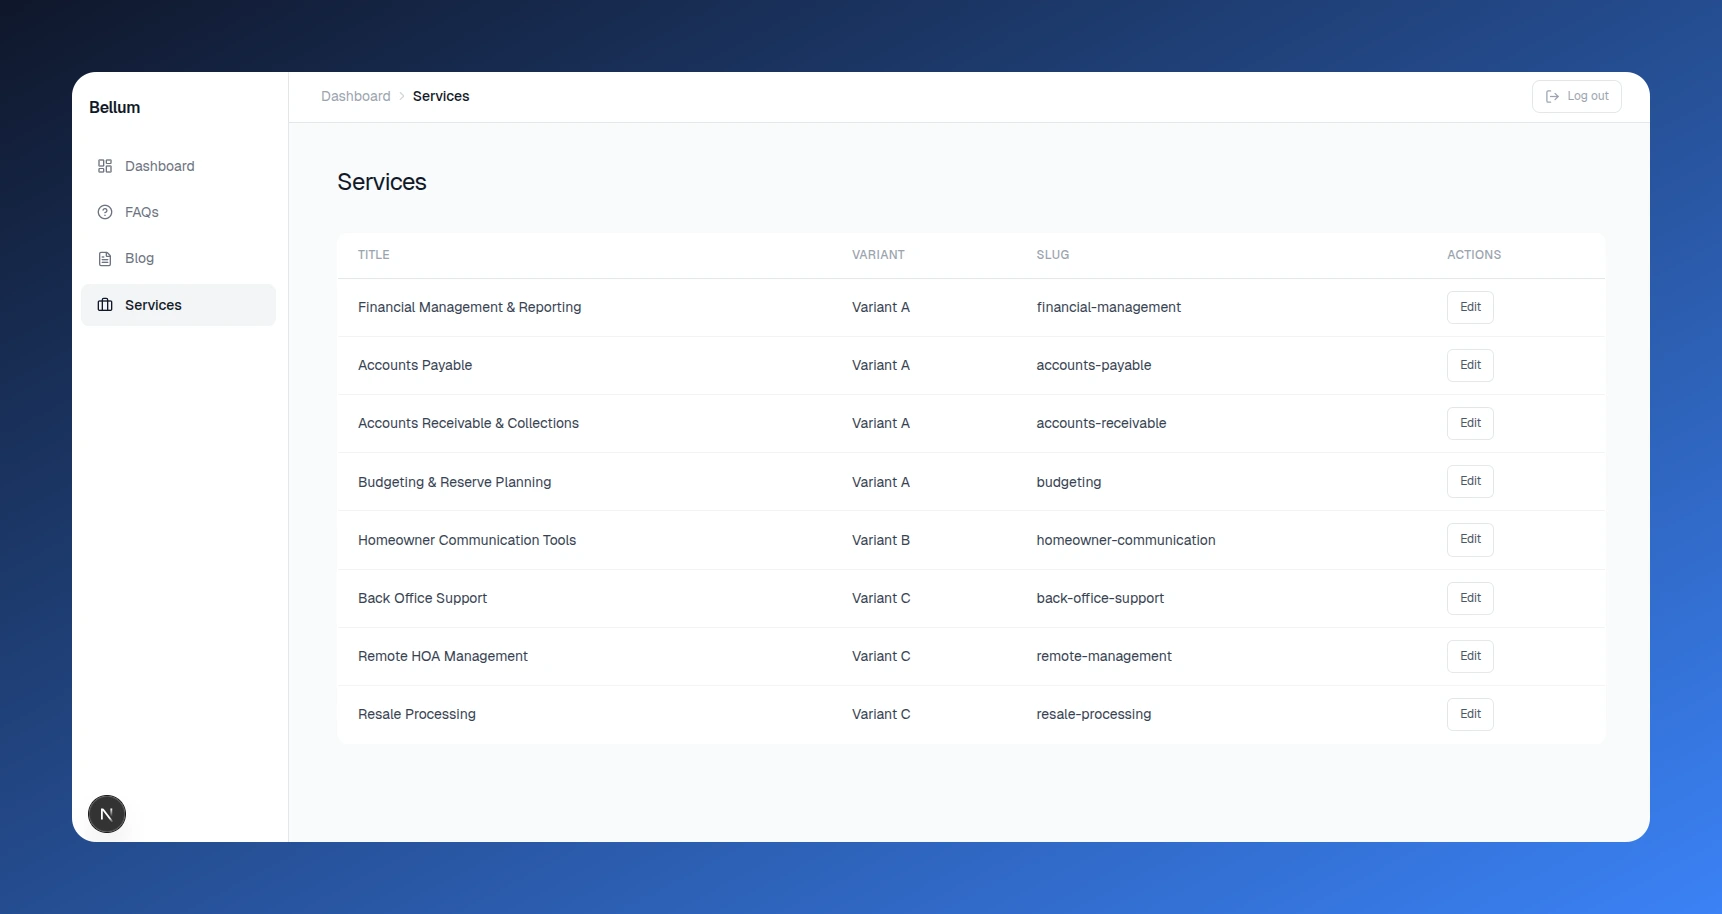Viewport: 1722px width, 914px height.
Task: Edit Financial Management & Reporting service
Action: coord(1470,307)
